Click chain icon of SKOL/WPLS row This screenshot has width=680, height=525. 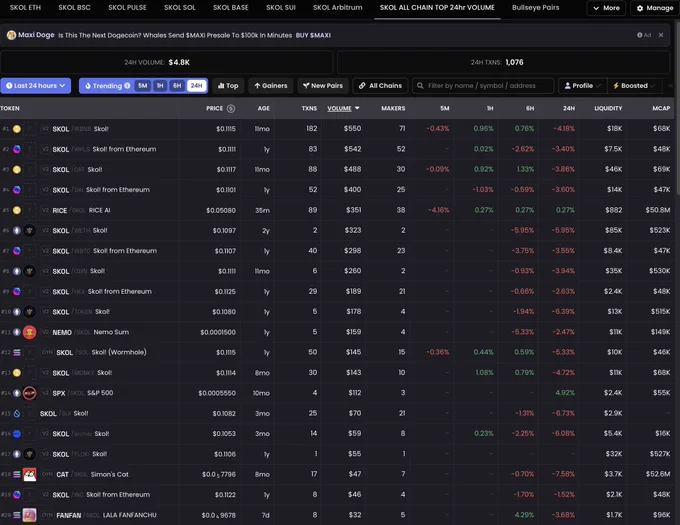point(16,149)
